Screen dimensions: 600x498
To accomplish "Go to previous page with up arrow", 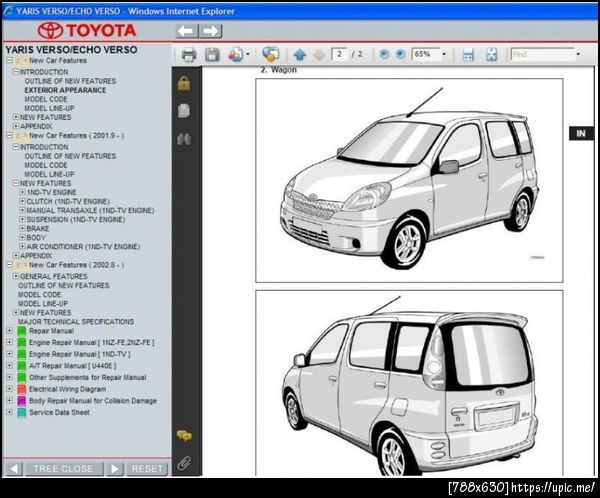I will (x=300, y=55).
